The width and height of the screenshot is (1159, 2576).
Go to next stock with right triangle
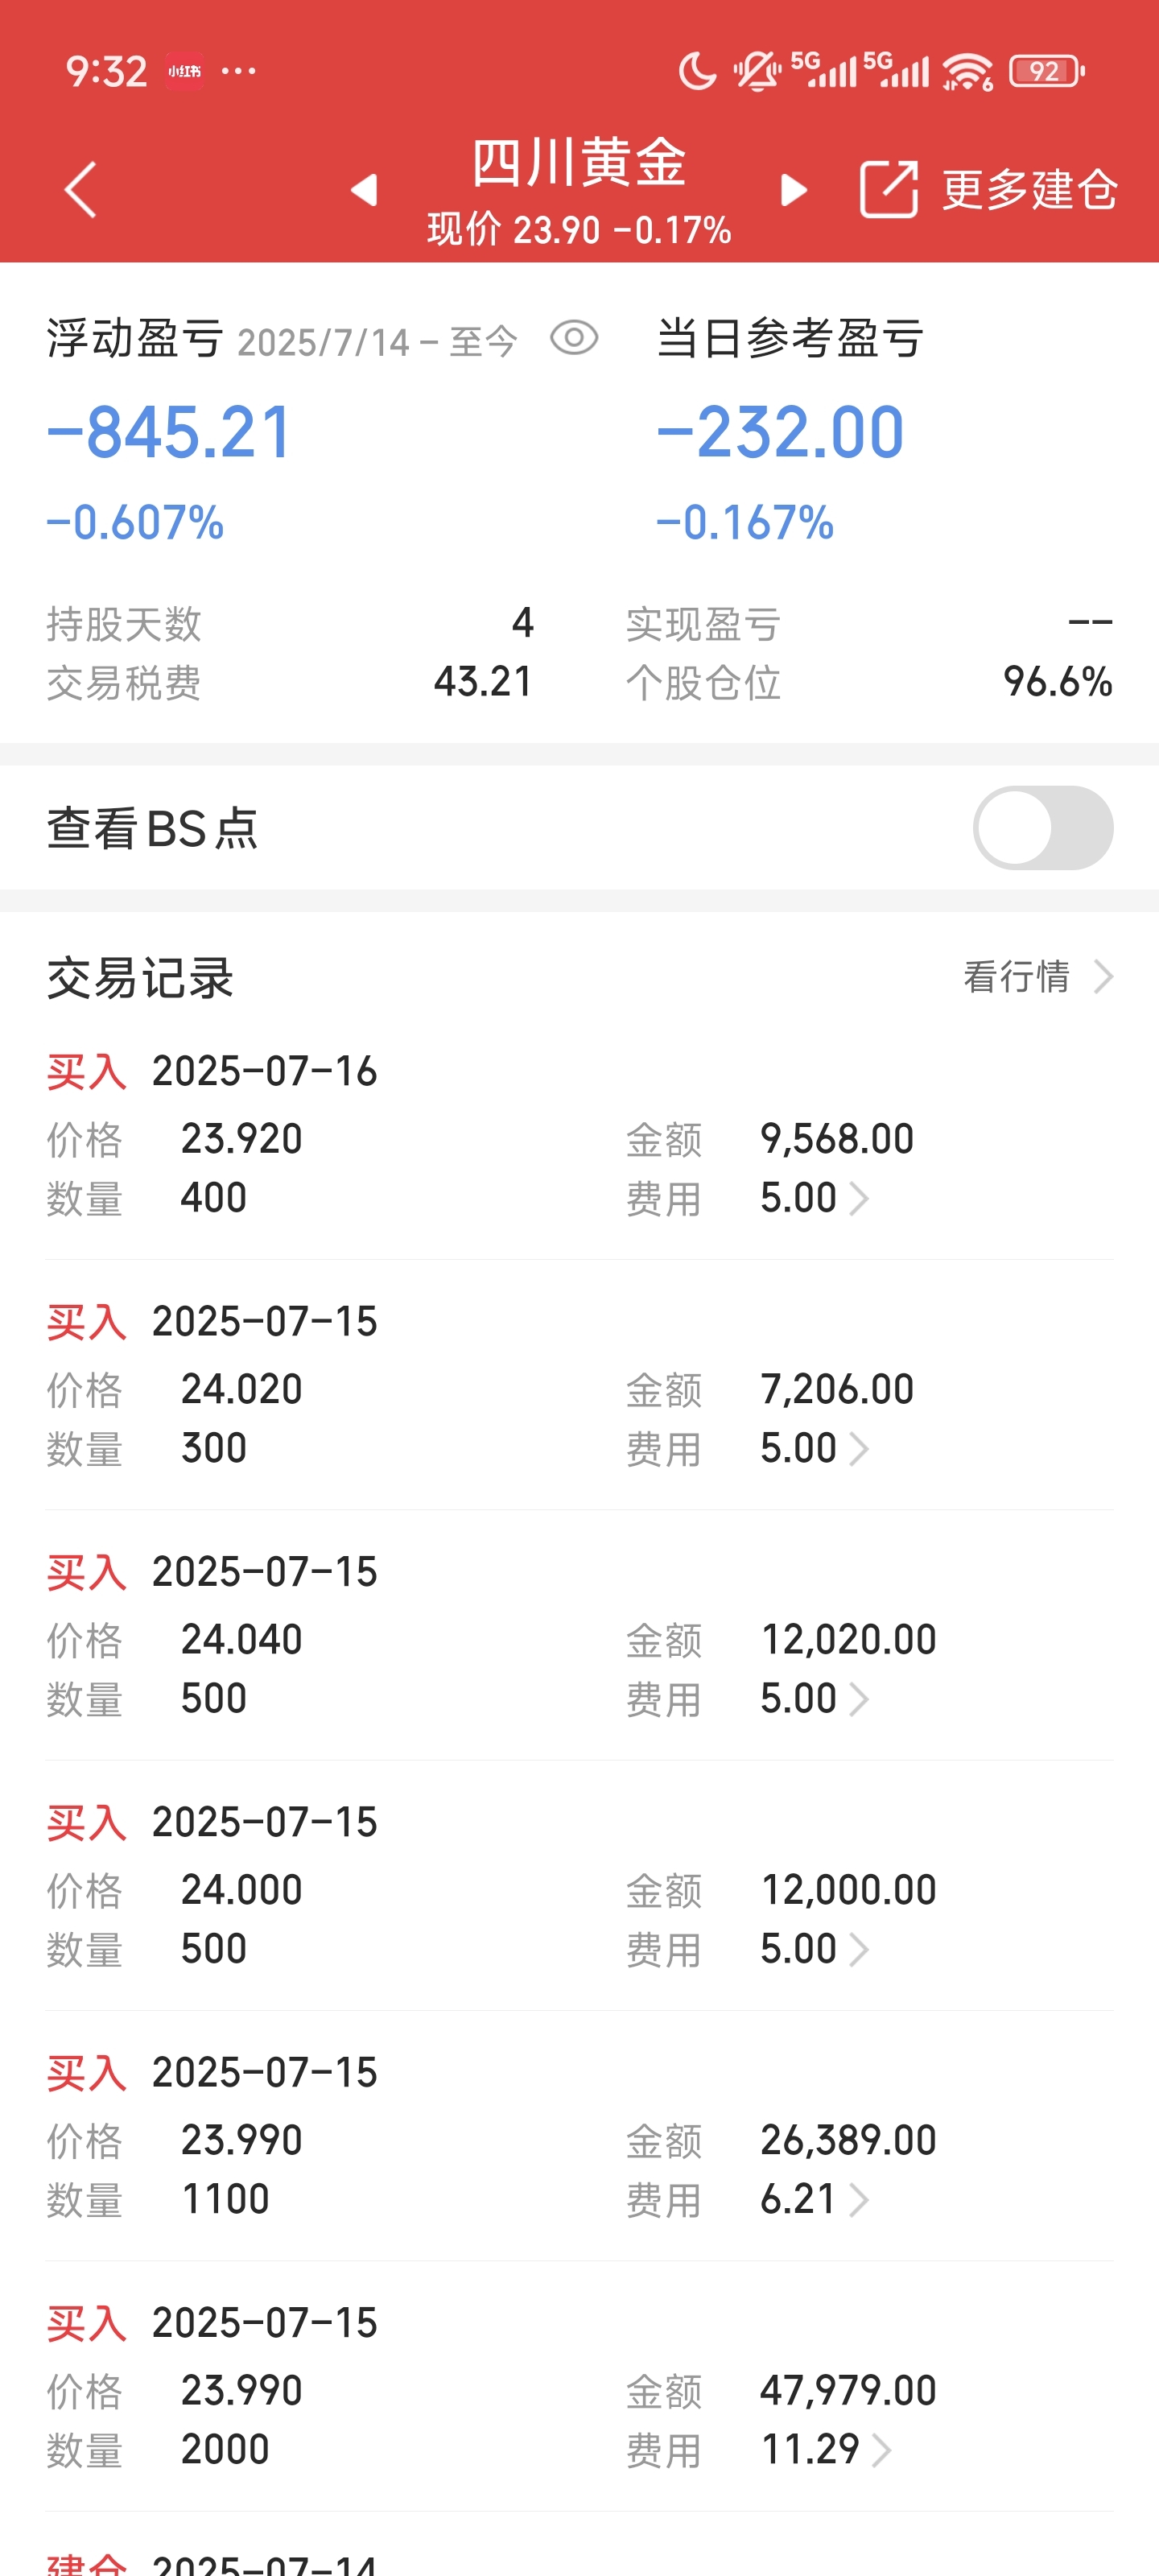point(794,189)
